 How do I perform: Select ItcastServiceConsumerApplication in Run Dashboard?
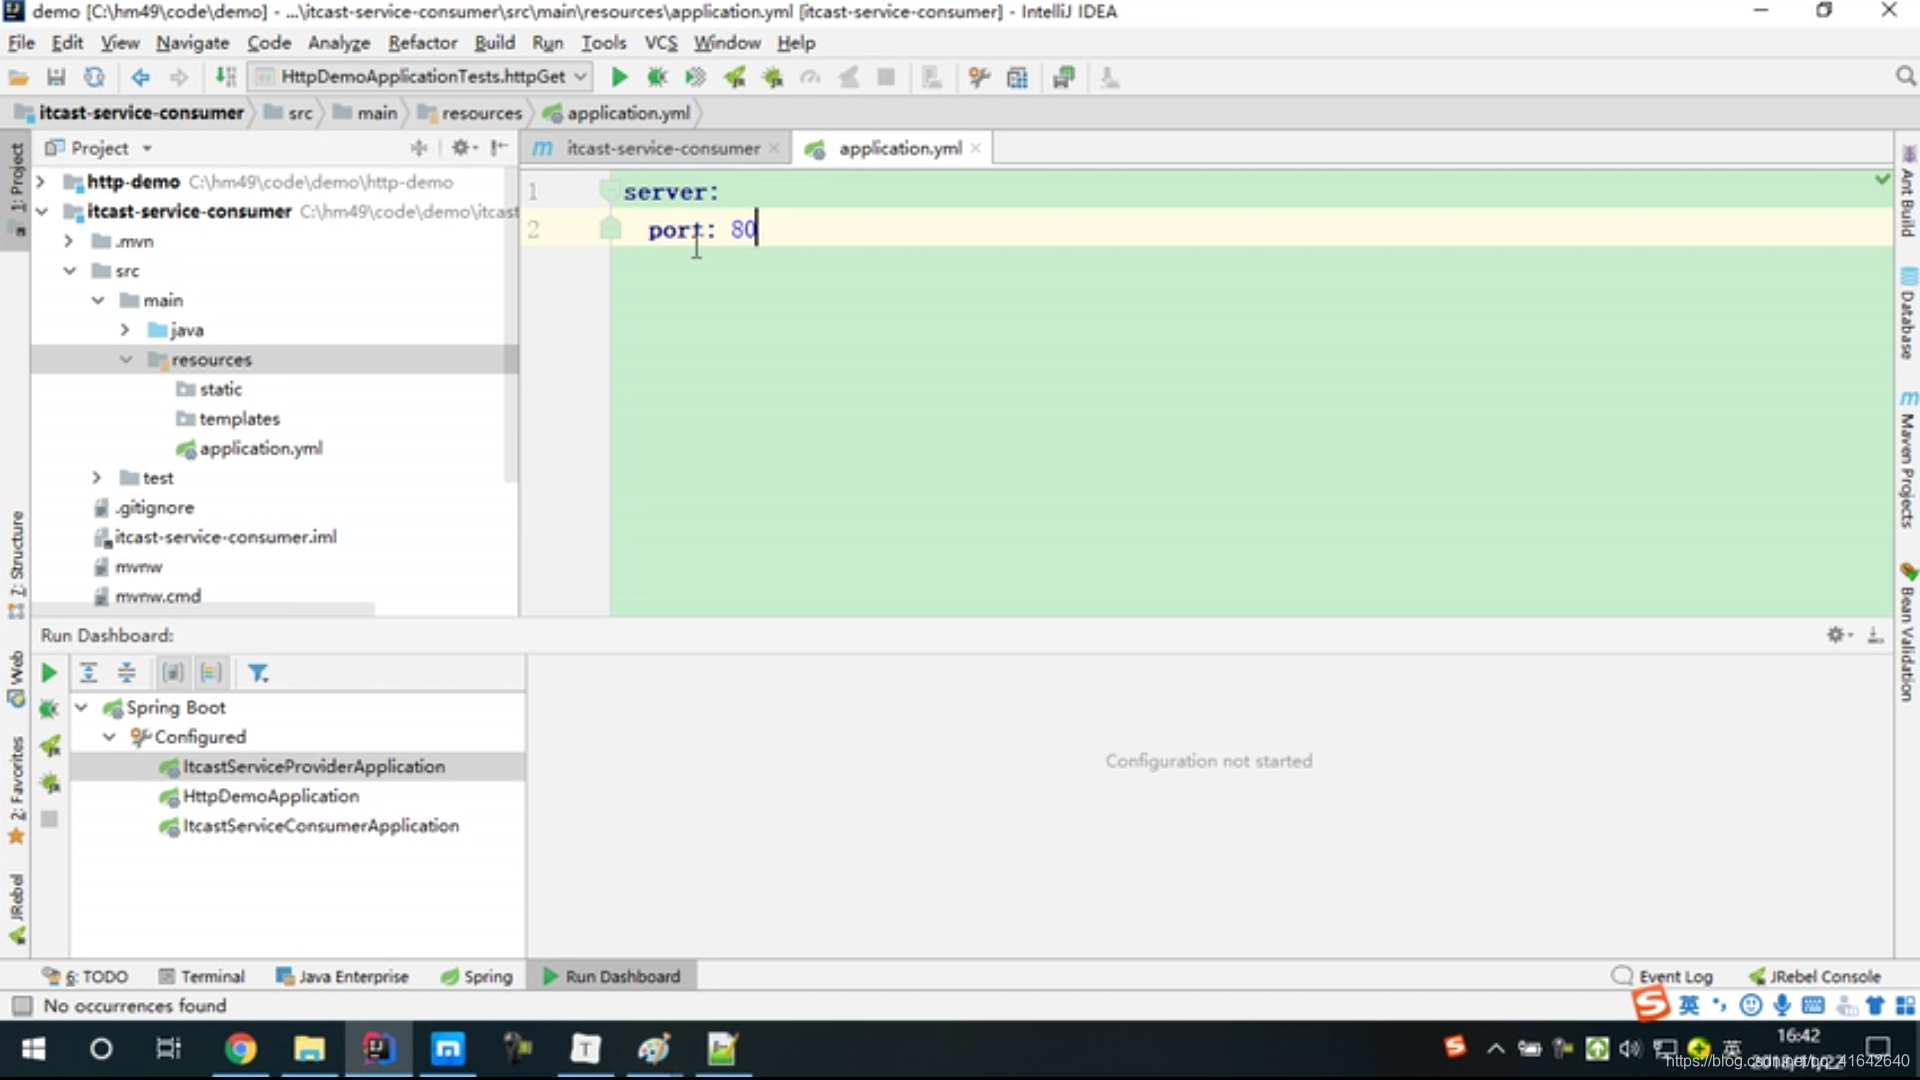point(320,826)
